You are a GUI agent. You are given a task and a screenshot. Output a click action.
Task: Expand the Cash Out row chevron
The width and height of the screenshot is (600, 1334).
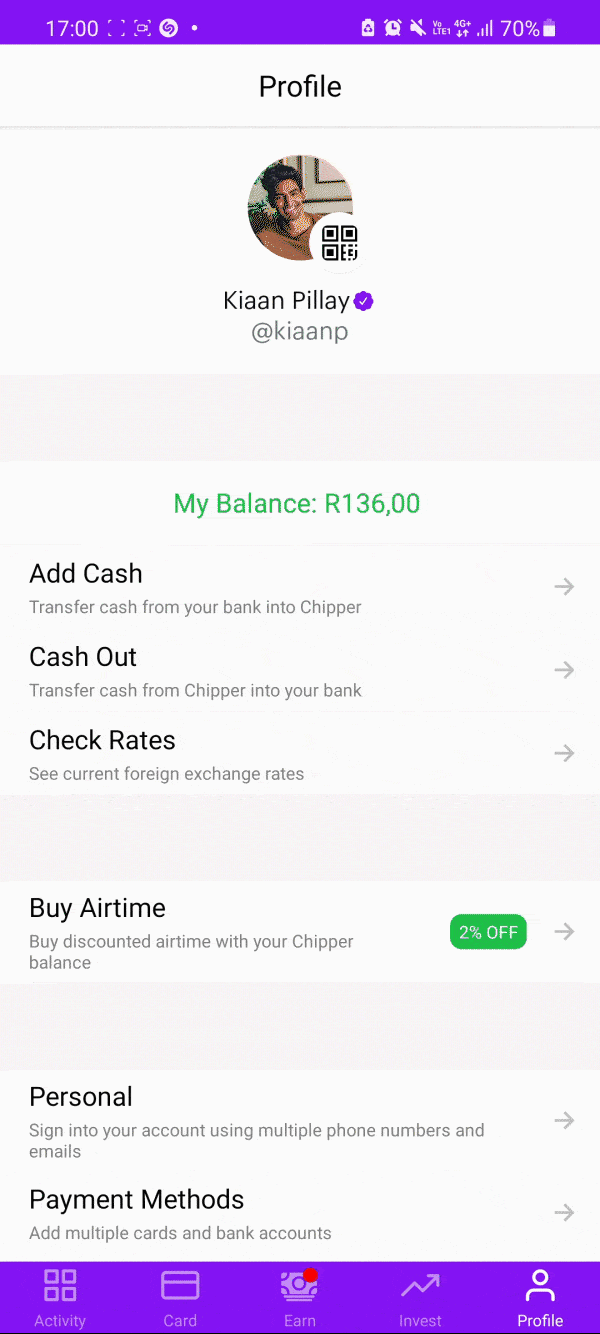[x=564, y=670]
